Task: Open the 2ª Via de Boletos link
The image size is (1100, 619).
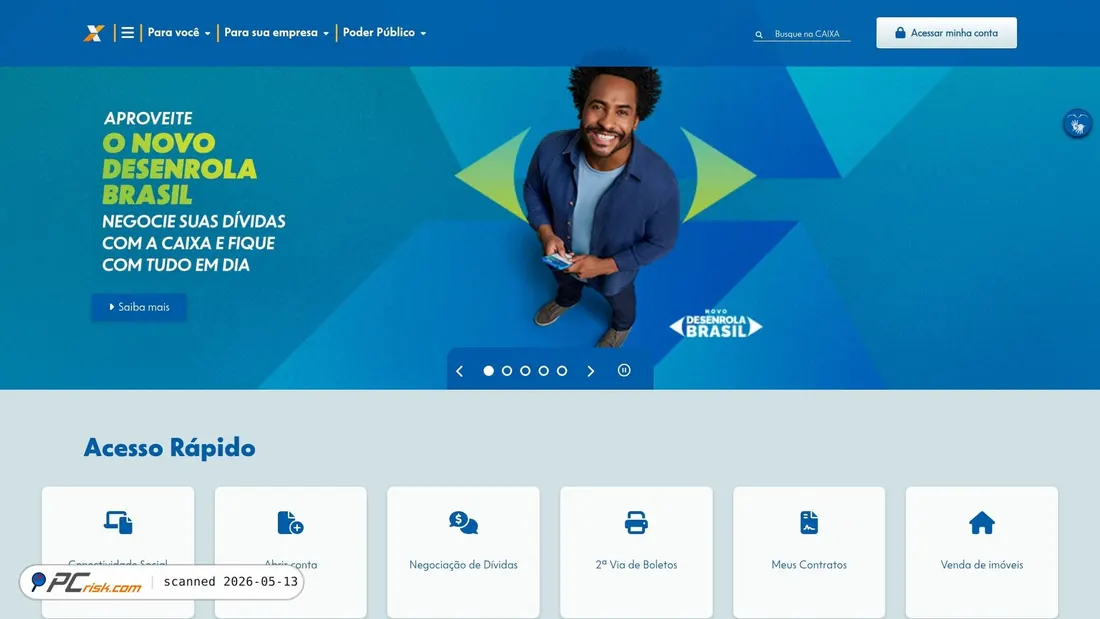Action: 636,565
